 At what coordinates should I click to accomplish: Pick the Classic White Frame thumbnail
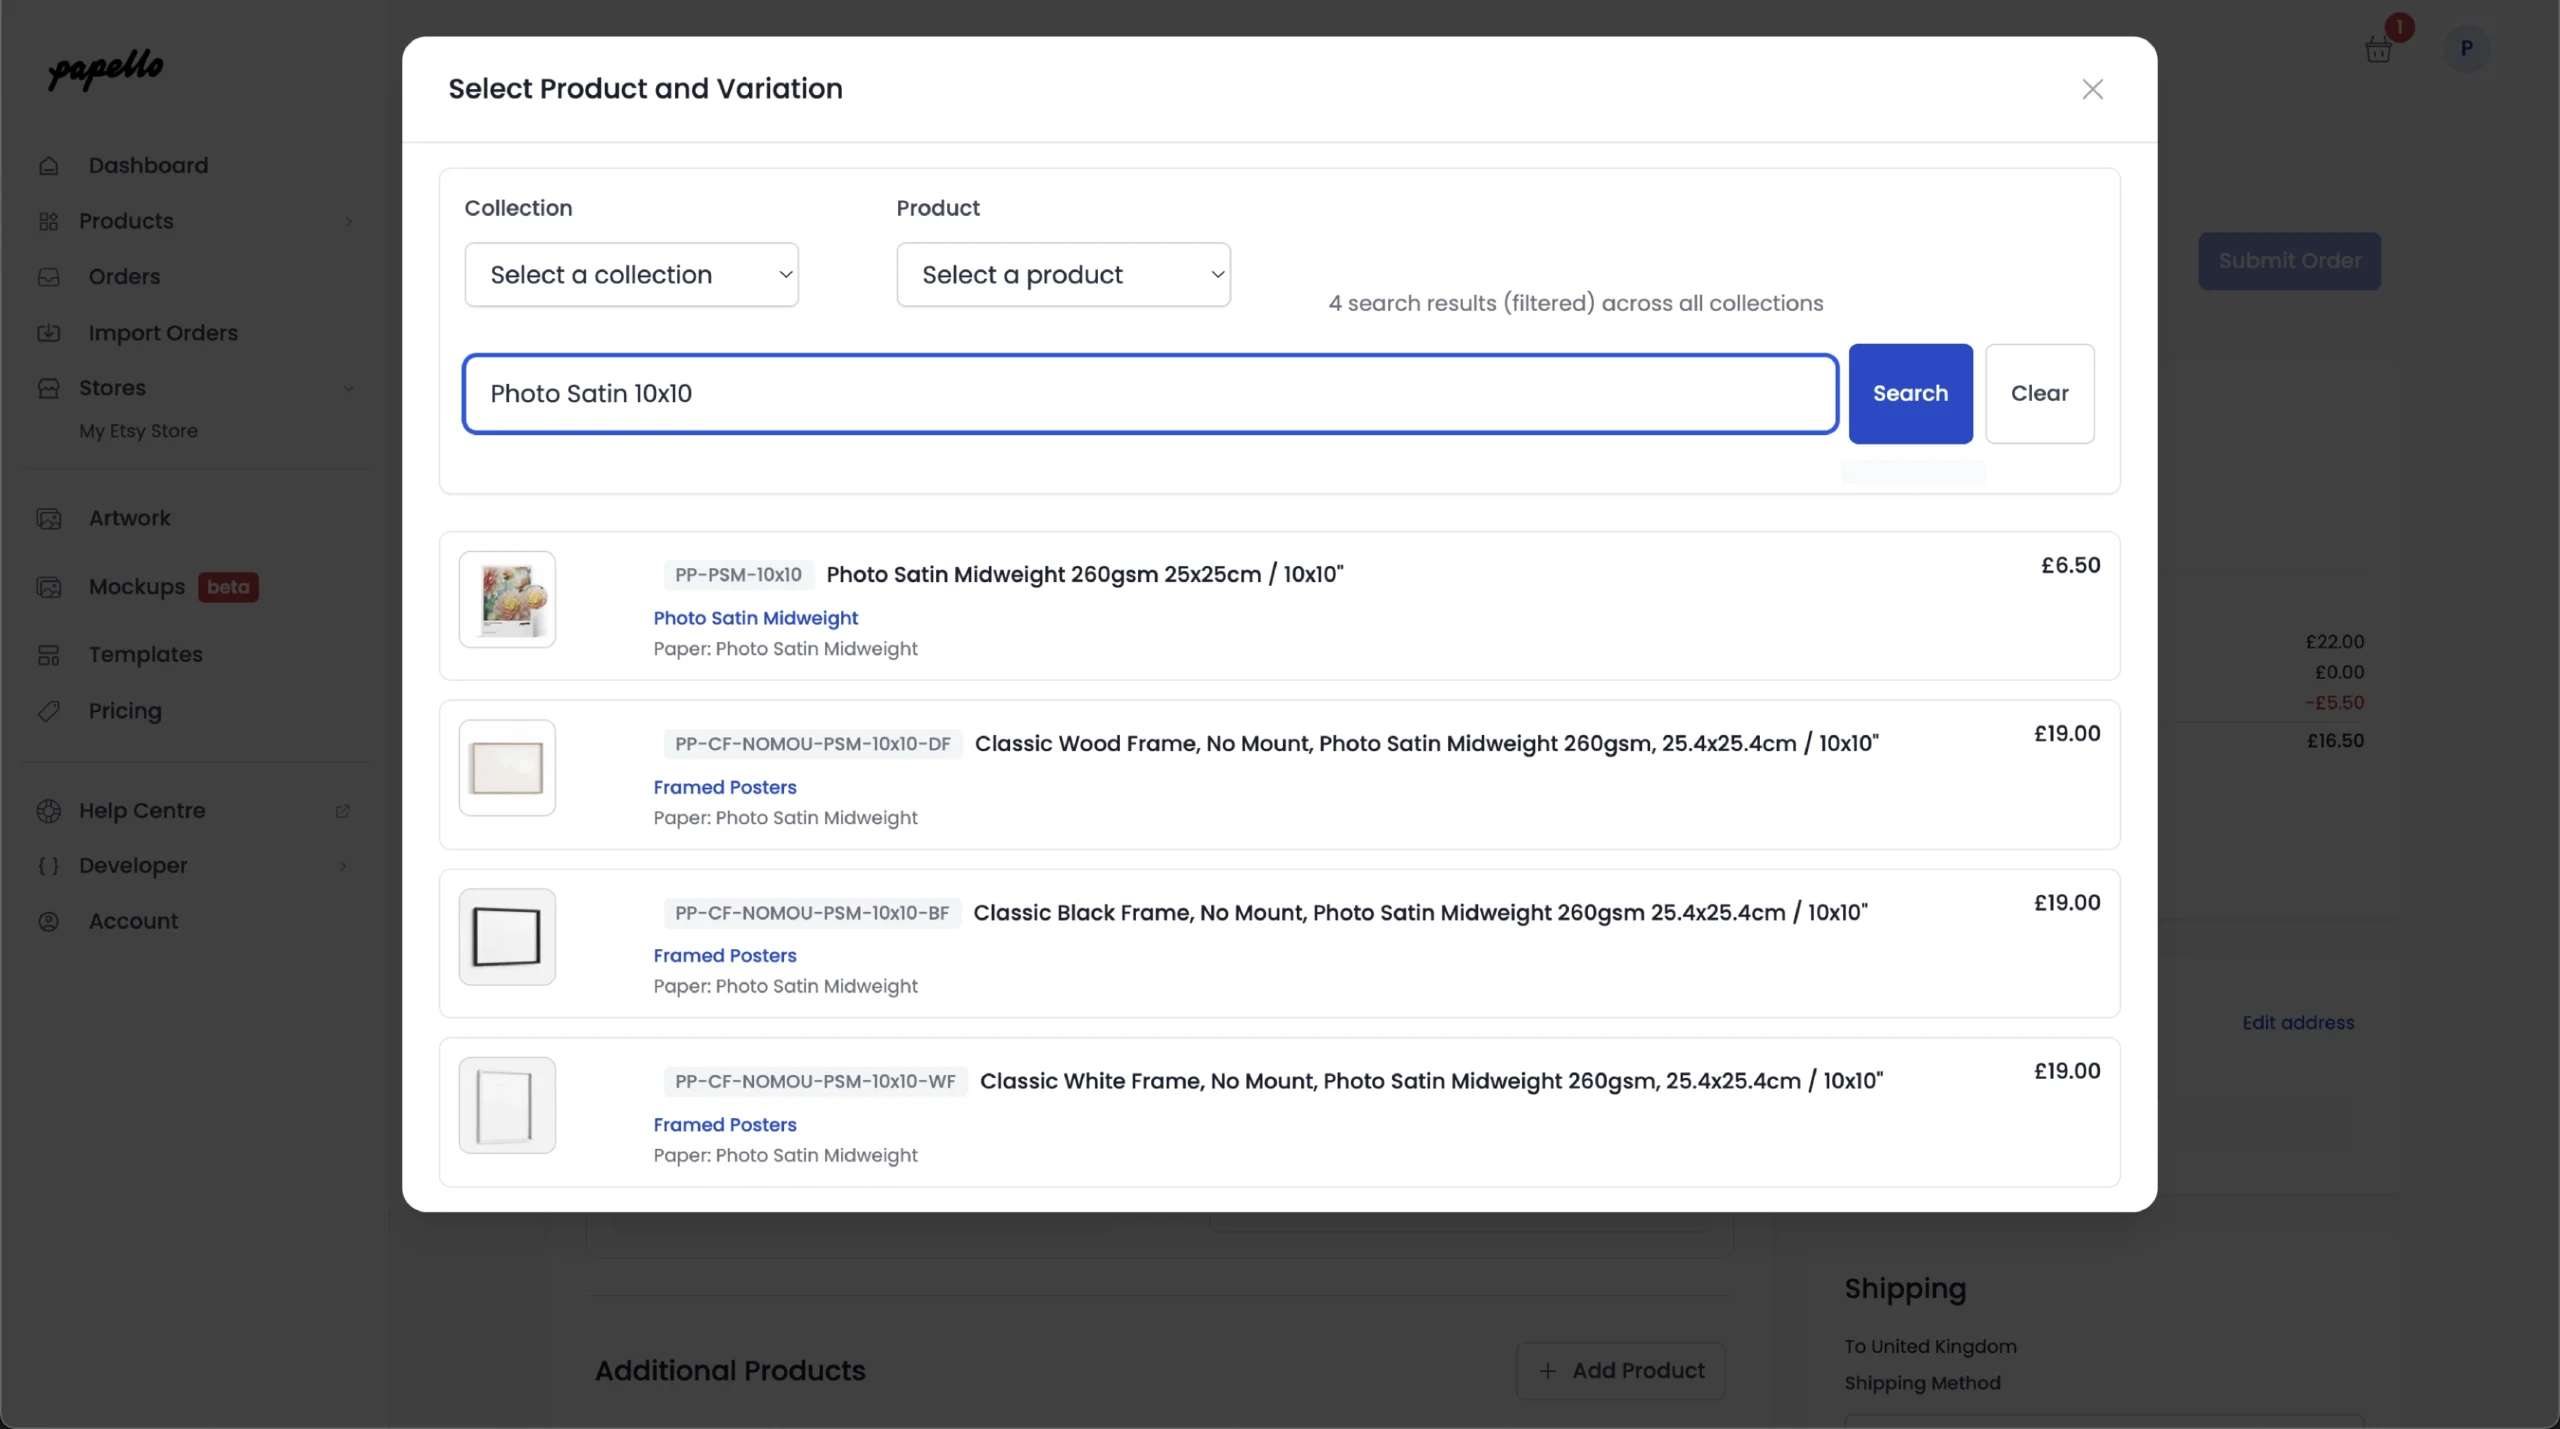507,1105
